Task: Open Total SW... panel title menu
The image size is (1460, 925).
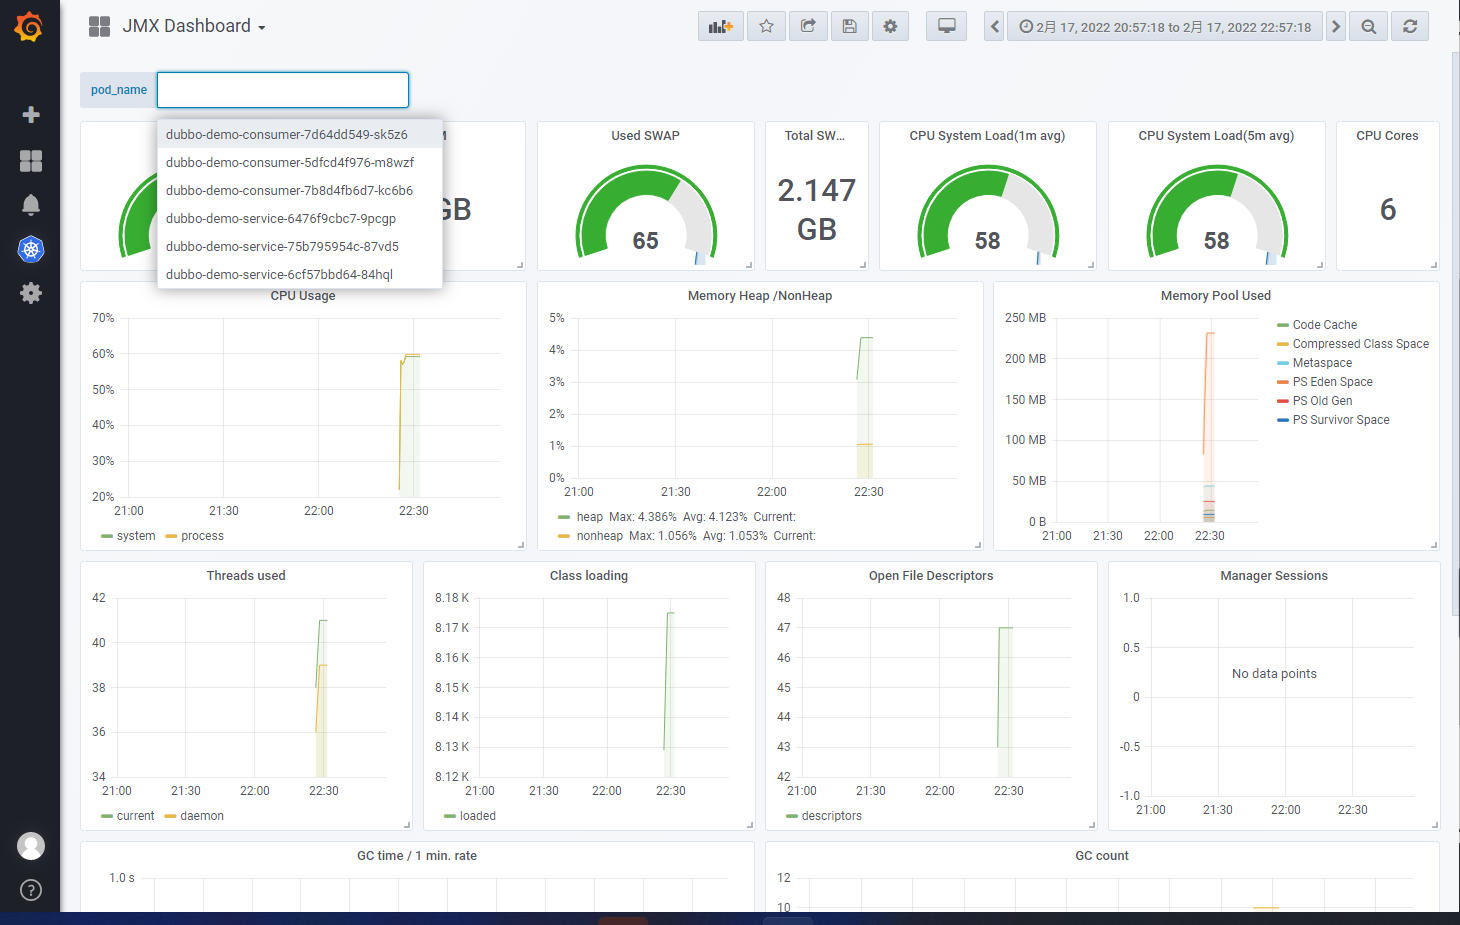Action: [x=814, y=136]
